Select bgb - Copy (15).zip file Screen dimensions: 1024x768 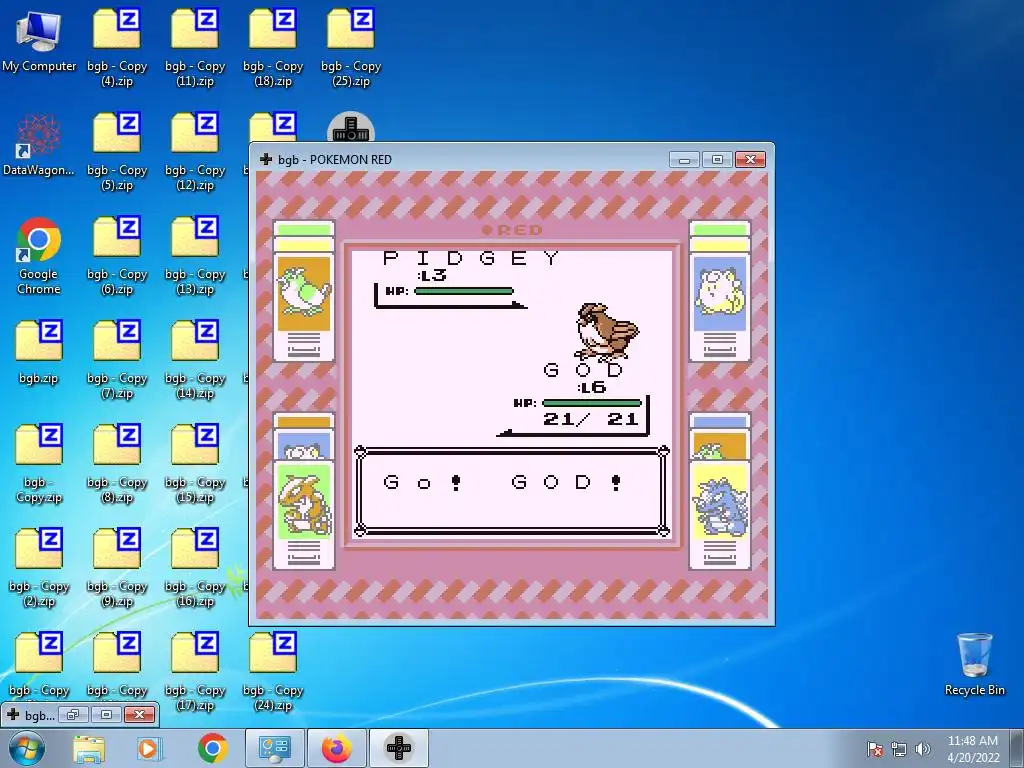(x=195, y=464)
